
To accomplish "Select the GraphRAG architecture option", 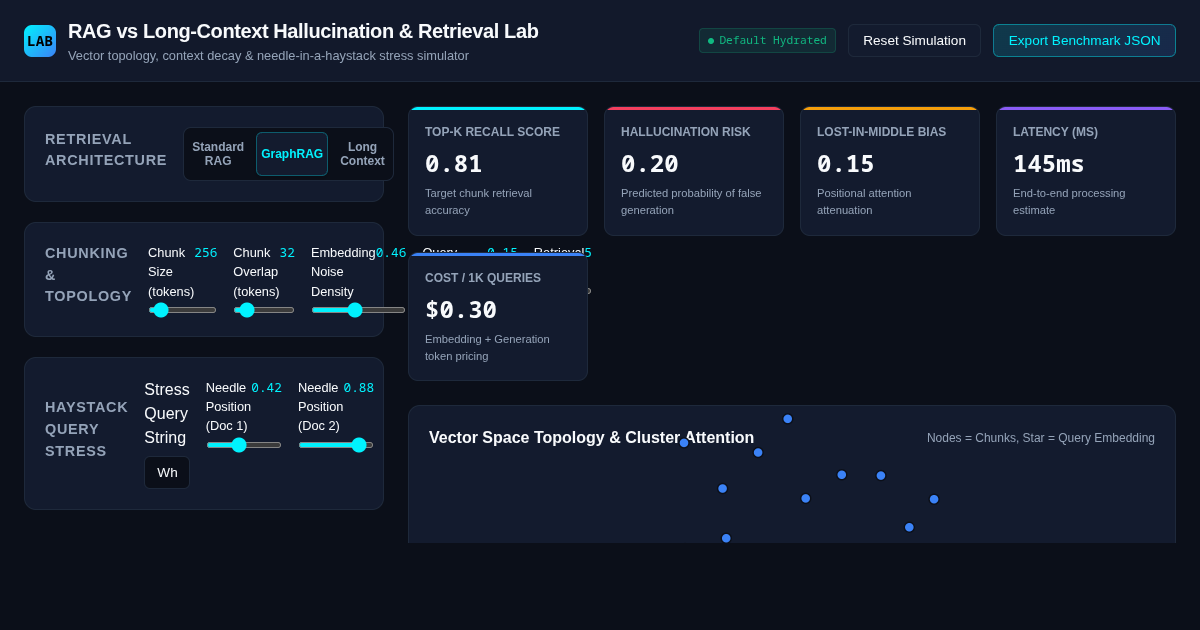I will [292, 154].
